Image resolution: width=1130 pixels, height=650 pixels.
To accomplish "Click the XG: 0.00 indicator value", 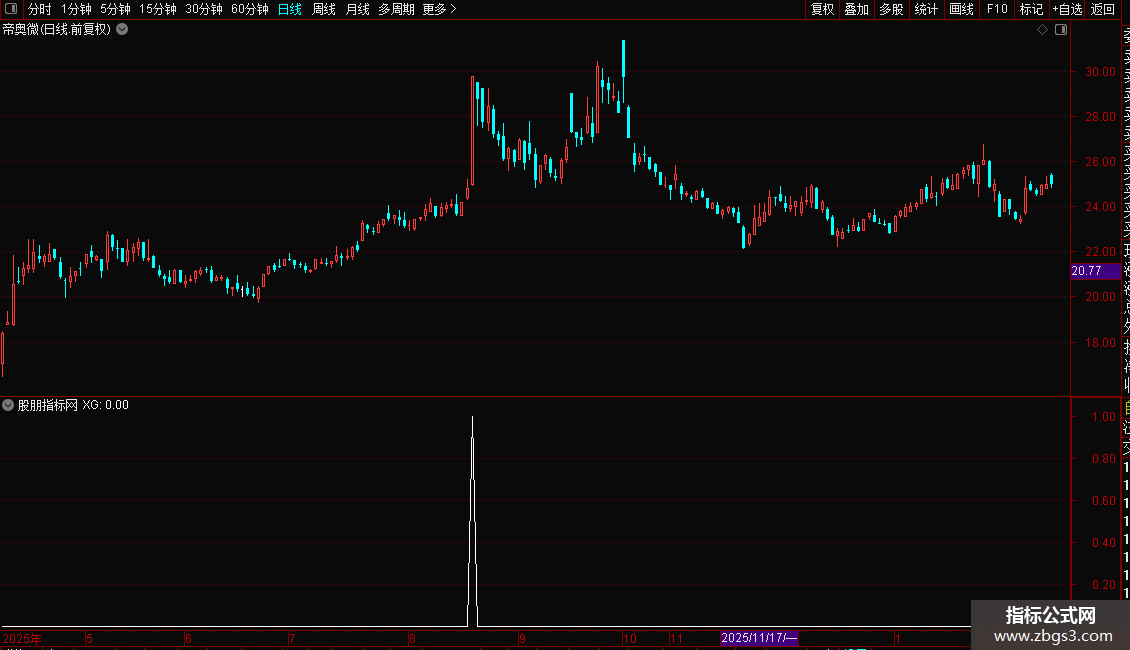I will click(105, 405).
